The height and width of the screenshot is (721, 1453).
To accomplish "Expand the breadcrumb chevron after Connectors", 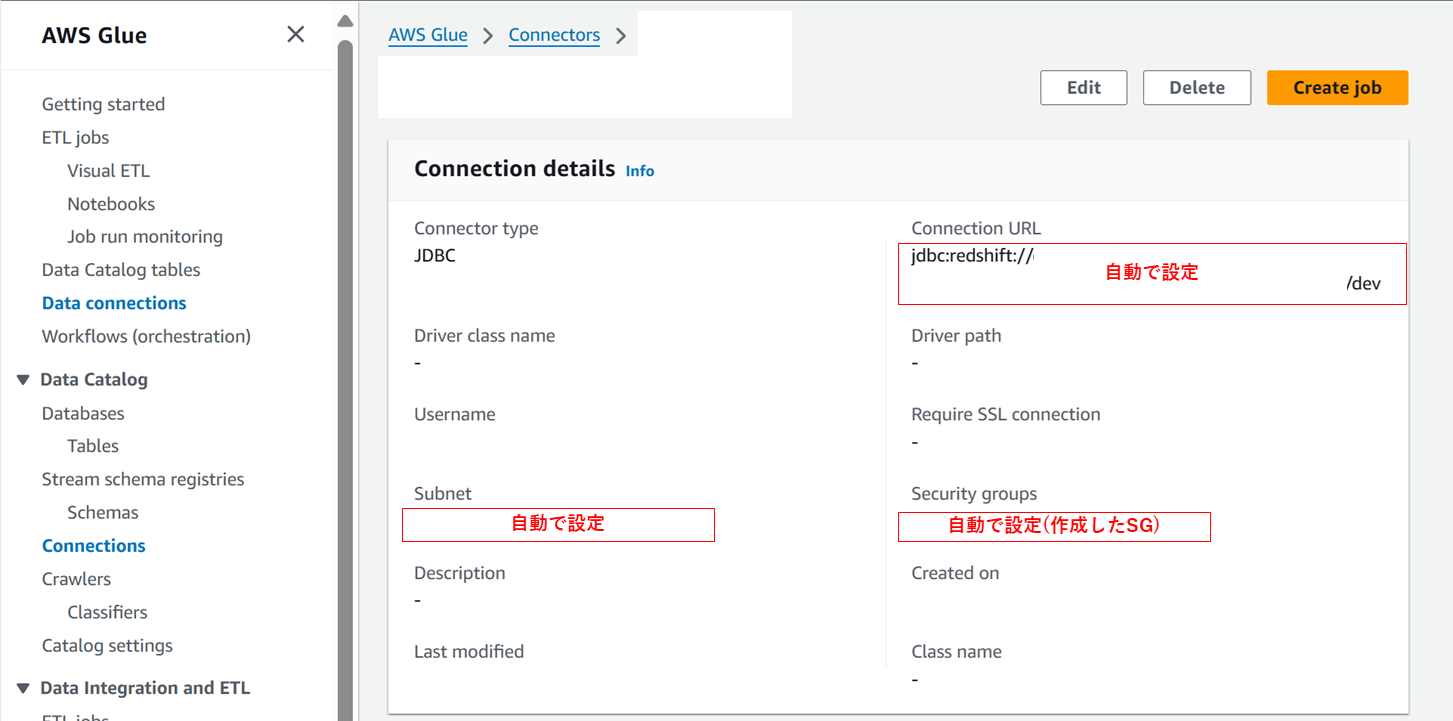I will [x=621, y=33].
